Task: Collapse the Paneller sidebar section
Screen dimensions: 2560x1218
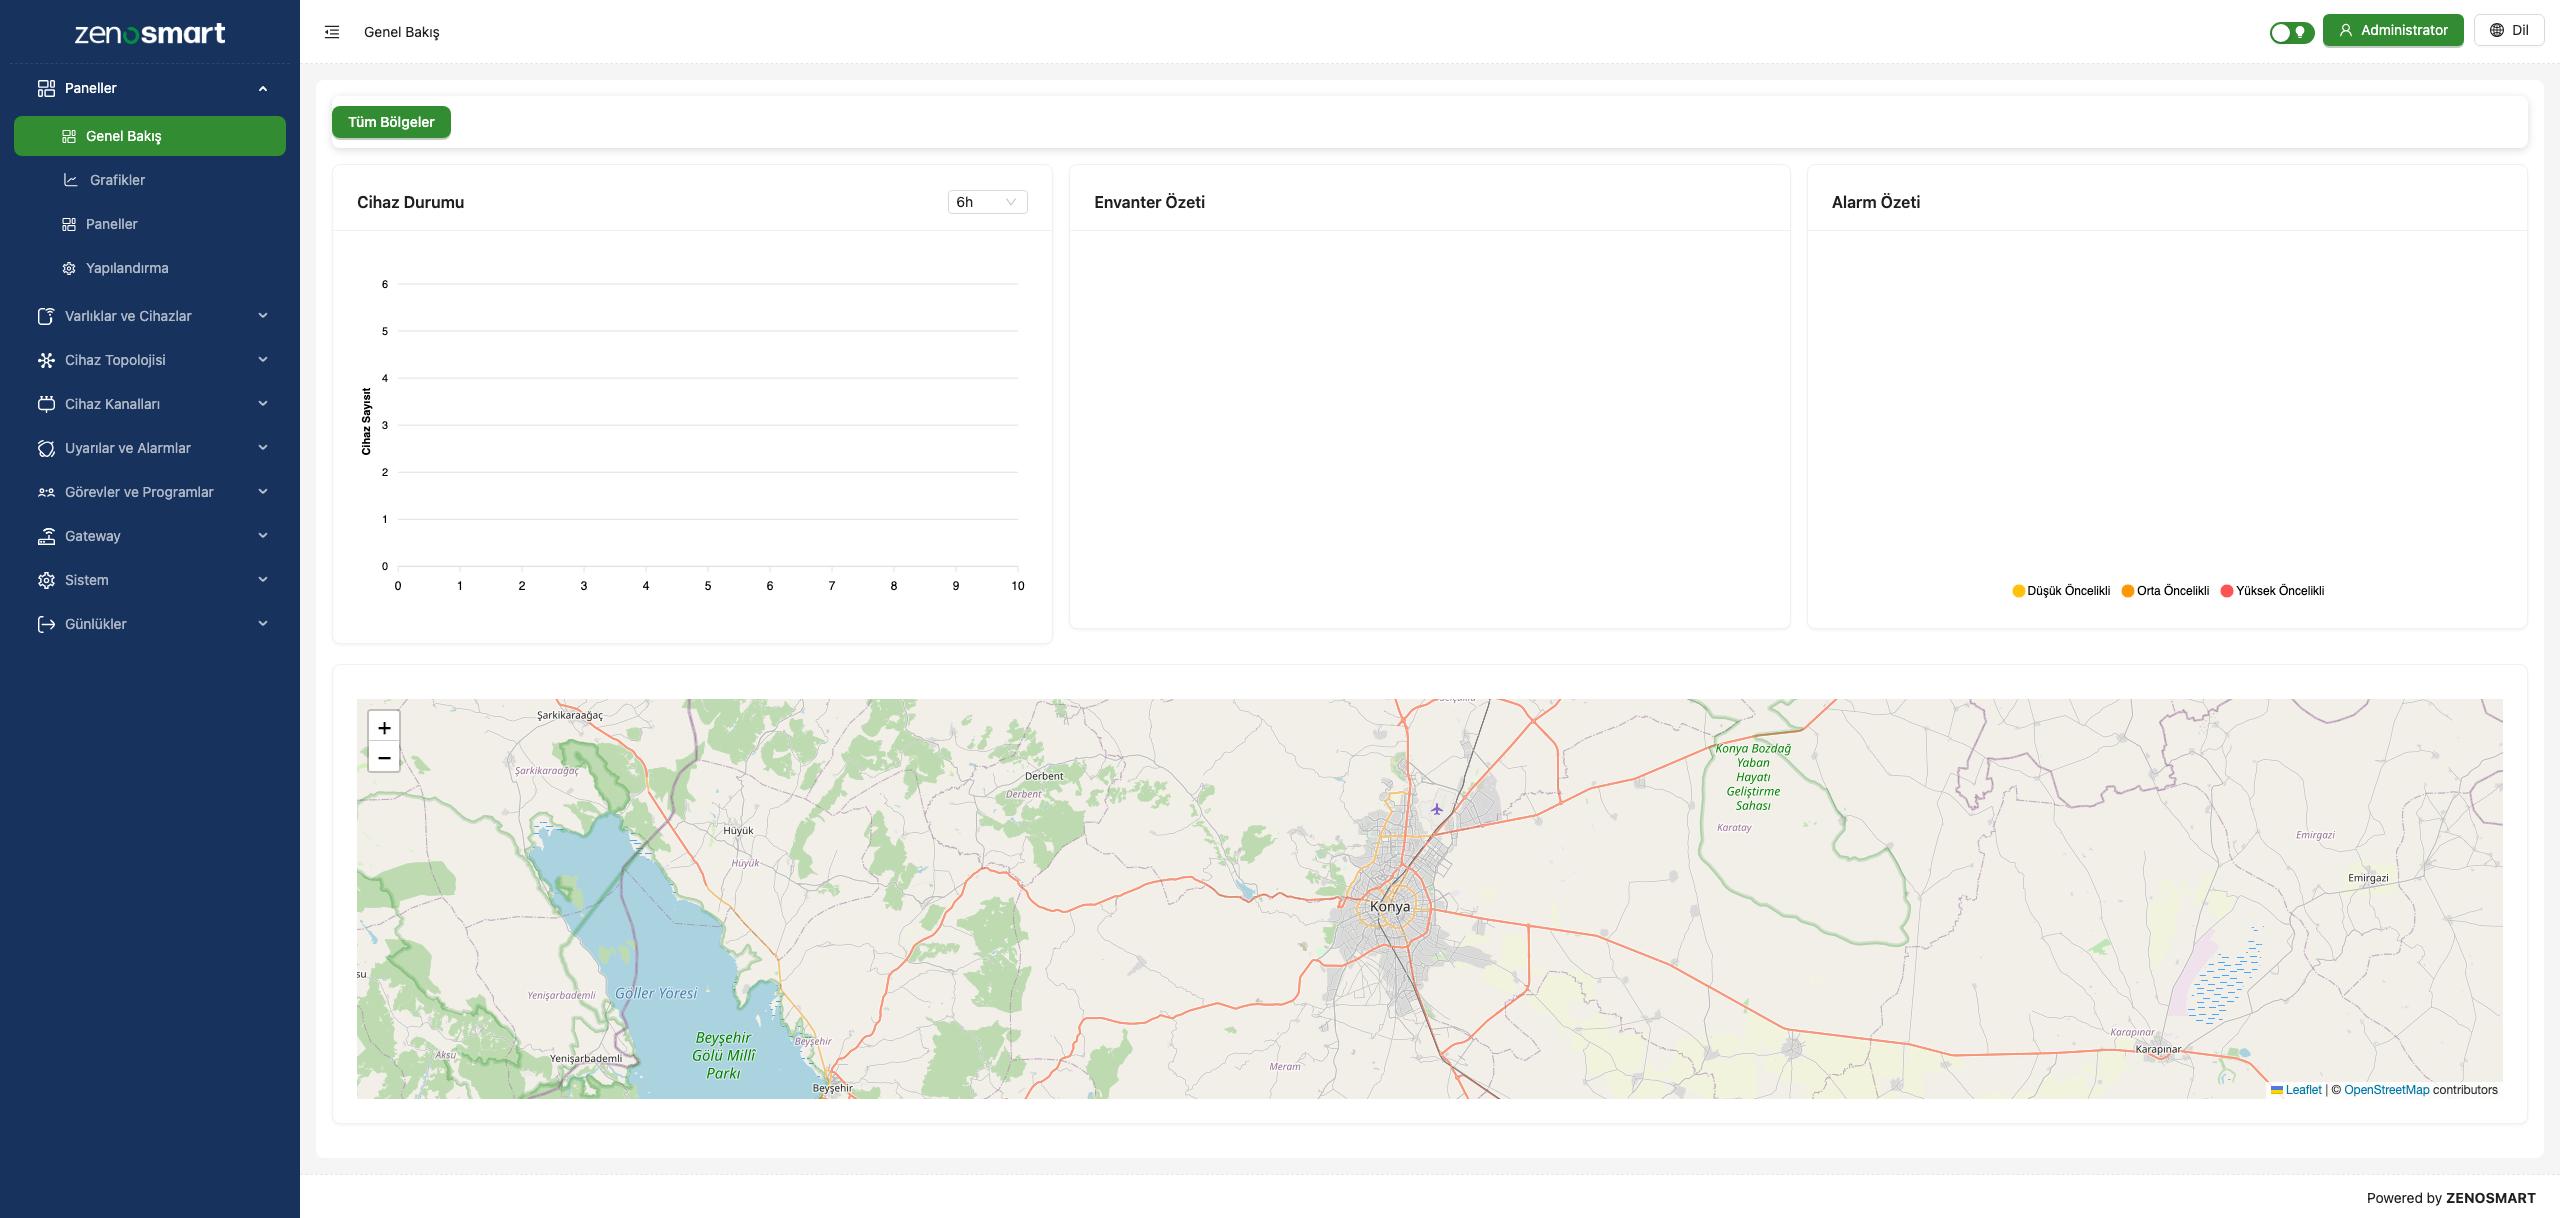Action: (262, 88)
